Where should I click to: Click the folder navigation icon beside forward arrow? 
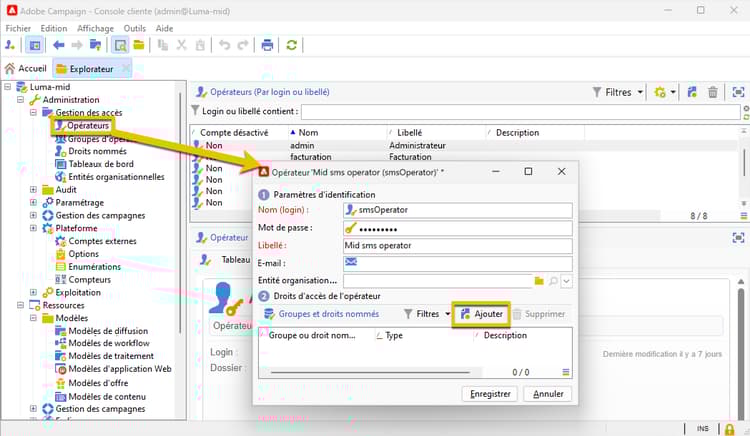click(96, 45)
